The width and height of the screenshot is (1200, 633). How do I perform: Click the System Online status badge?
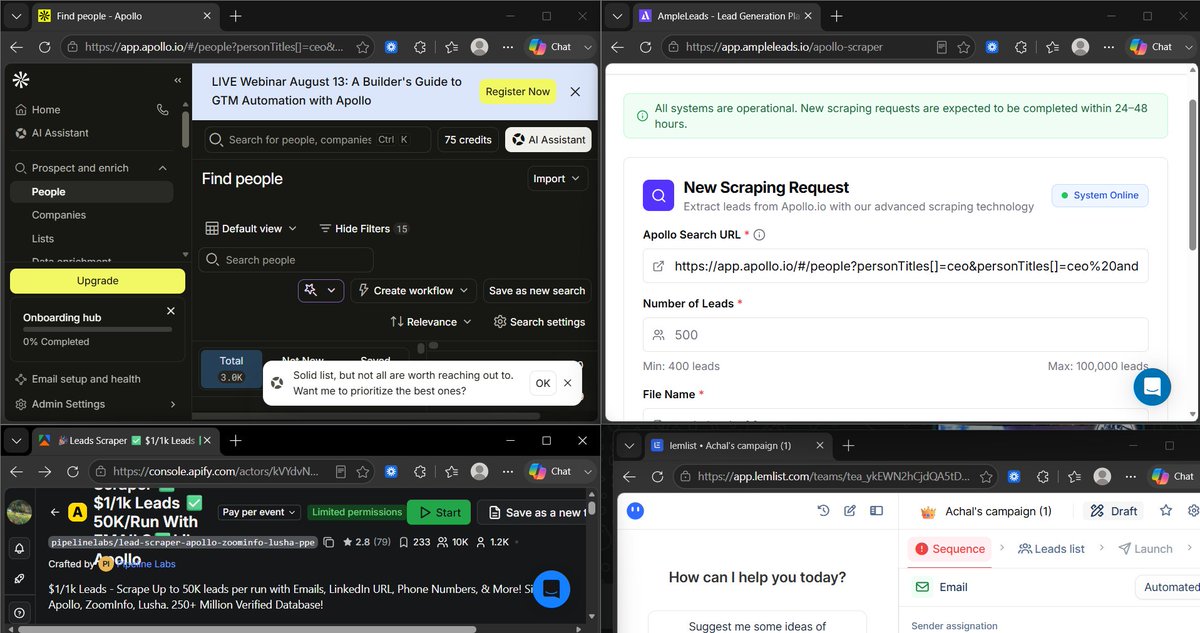pyautogui.click(x=1100, y=195)
